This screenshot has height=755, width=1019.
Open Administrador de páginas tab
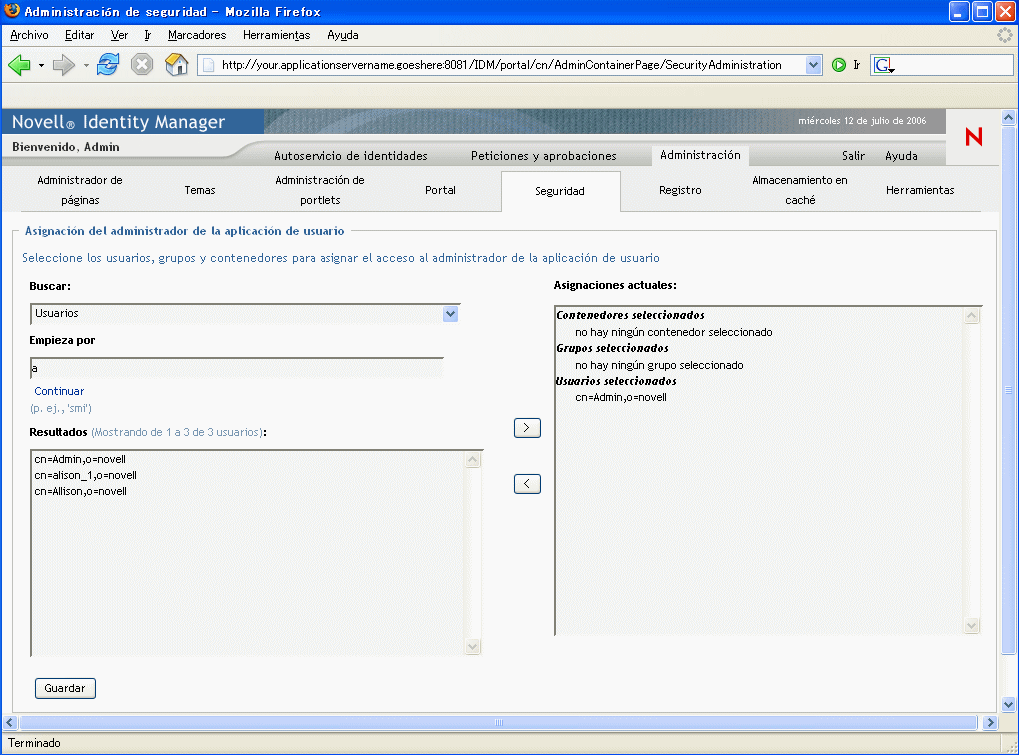(x=80, y=190)
